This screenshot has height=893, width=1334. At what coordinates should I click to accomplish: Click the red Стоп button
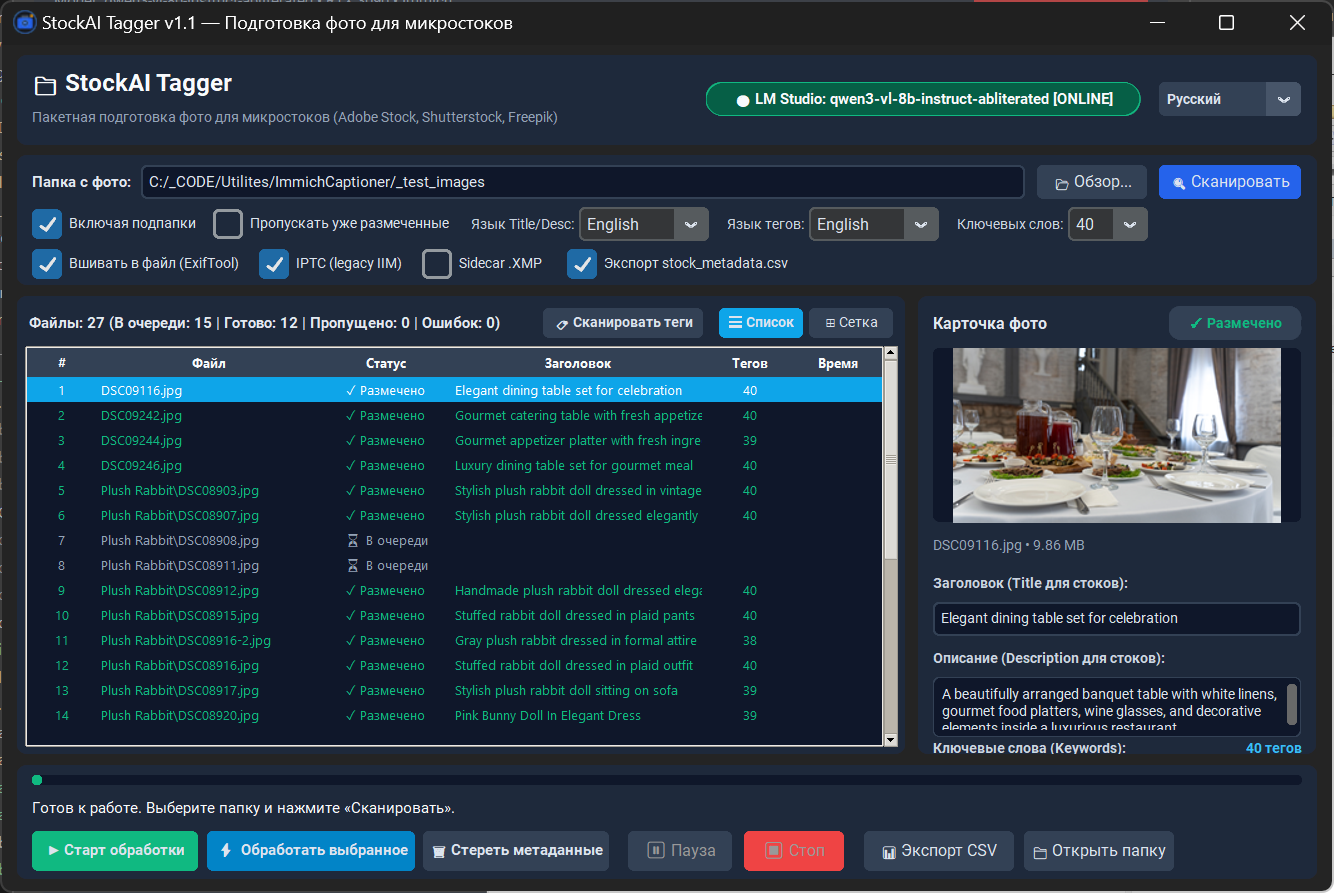(x=794, y=851)
